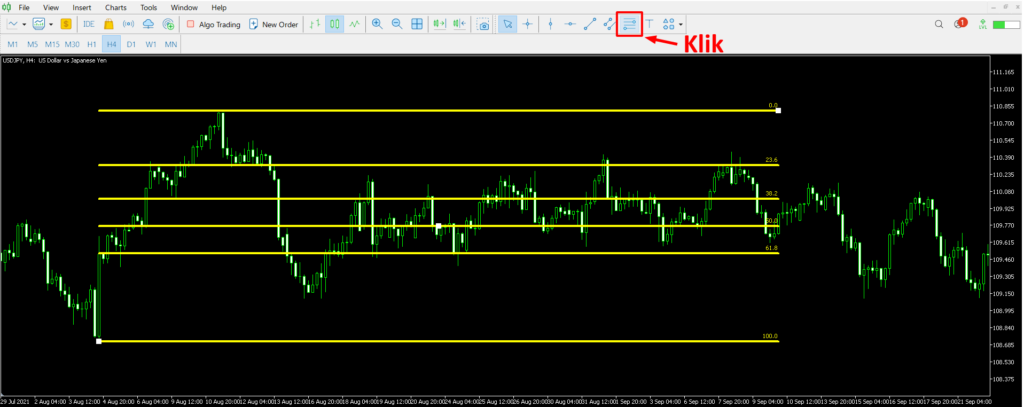Switch chart to line chart display
1024x407 pixels.
tap(354, 24)
